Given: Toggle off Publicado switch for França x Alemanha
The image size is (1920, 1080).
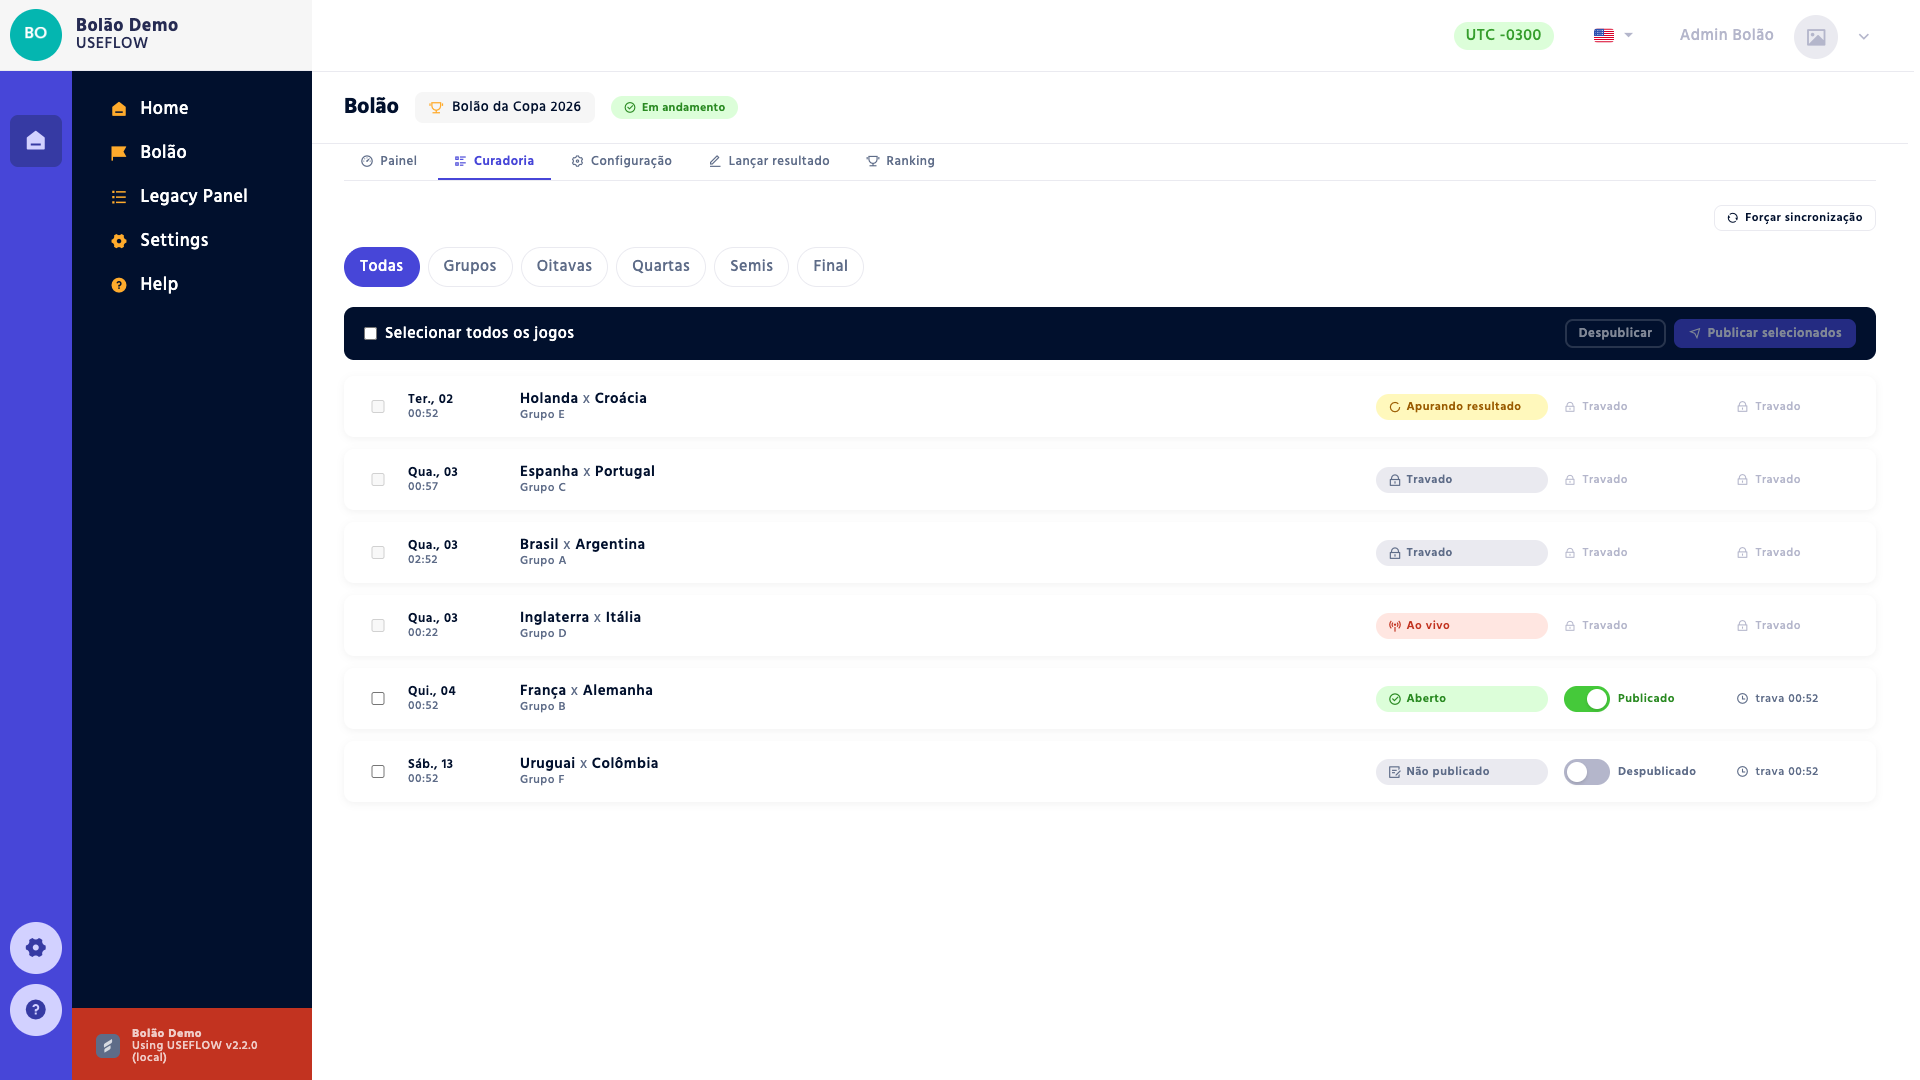Looking at the screenshot, I should [1587, 699].
